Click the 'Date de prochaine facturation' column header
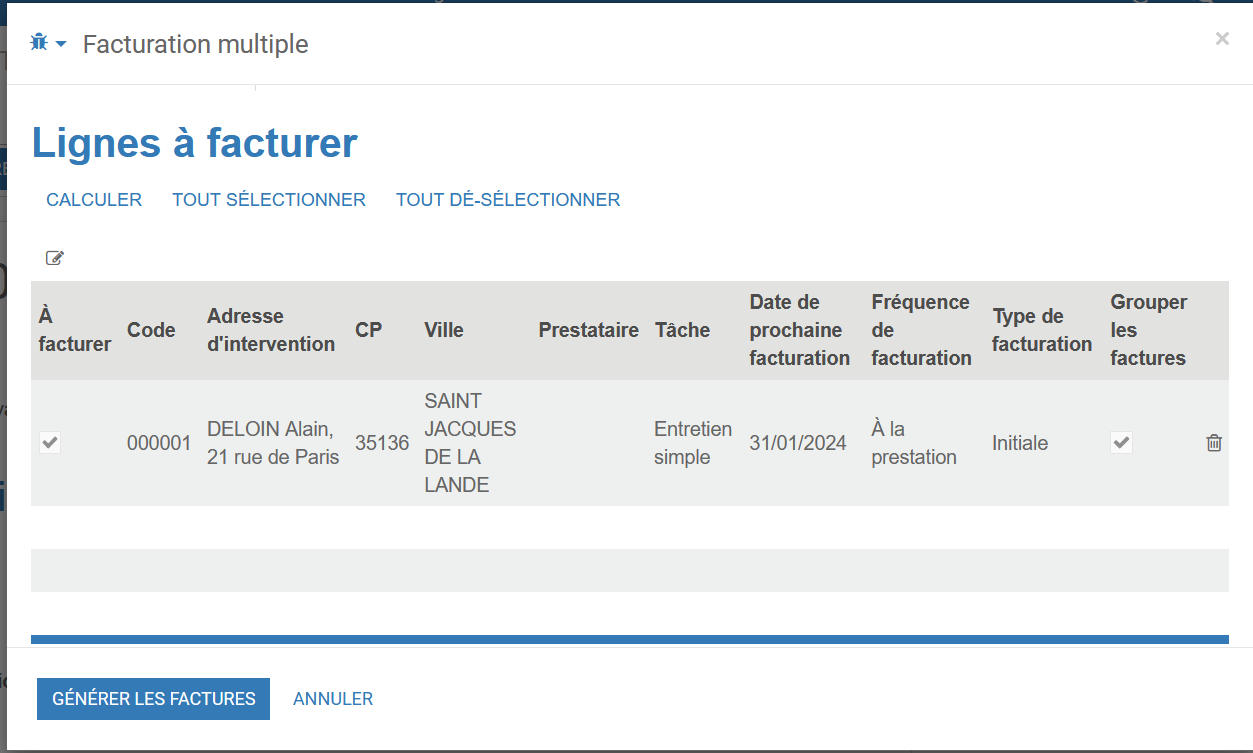1253x753 pixels. click(x=799, y=330)
